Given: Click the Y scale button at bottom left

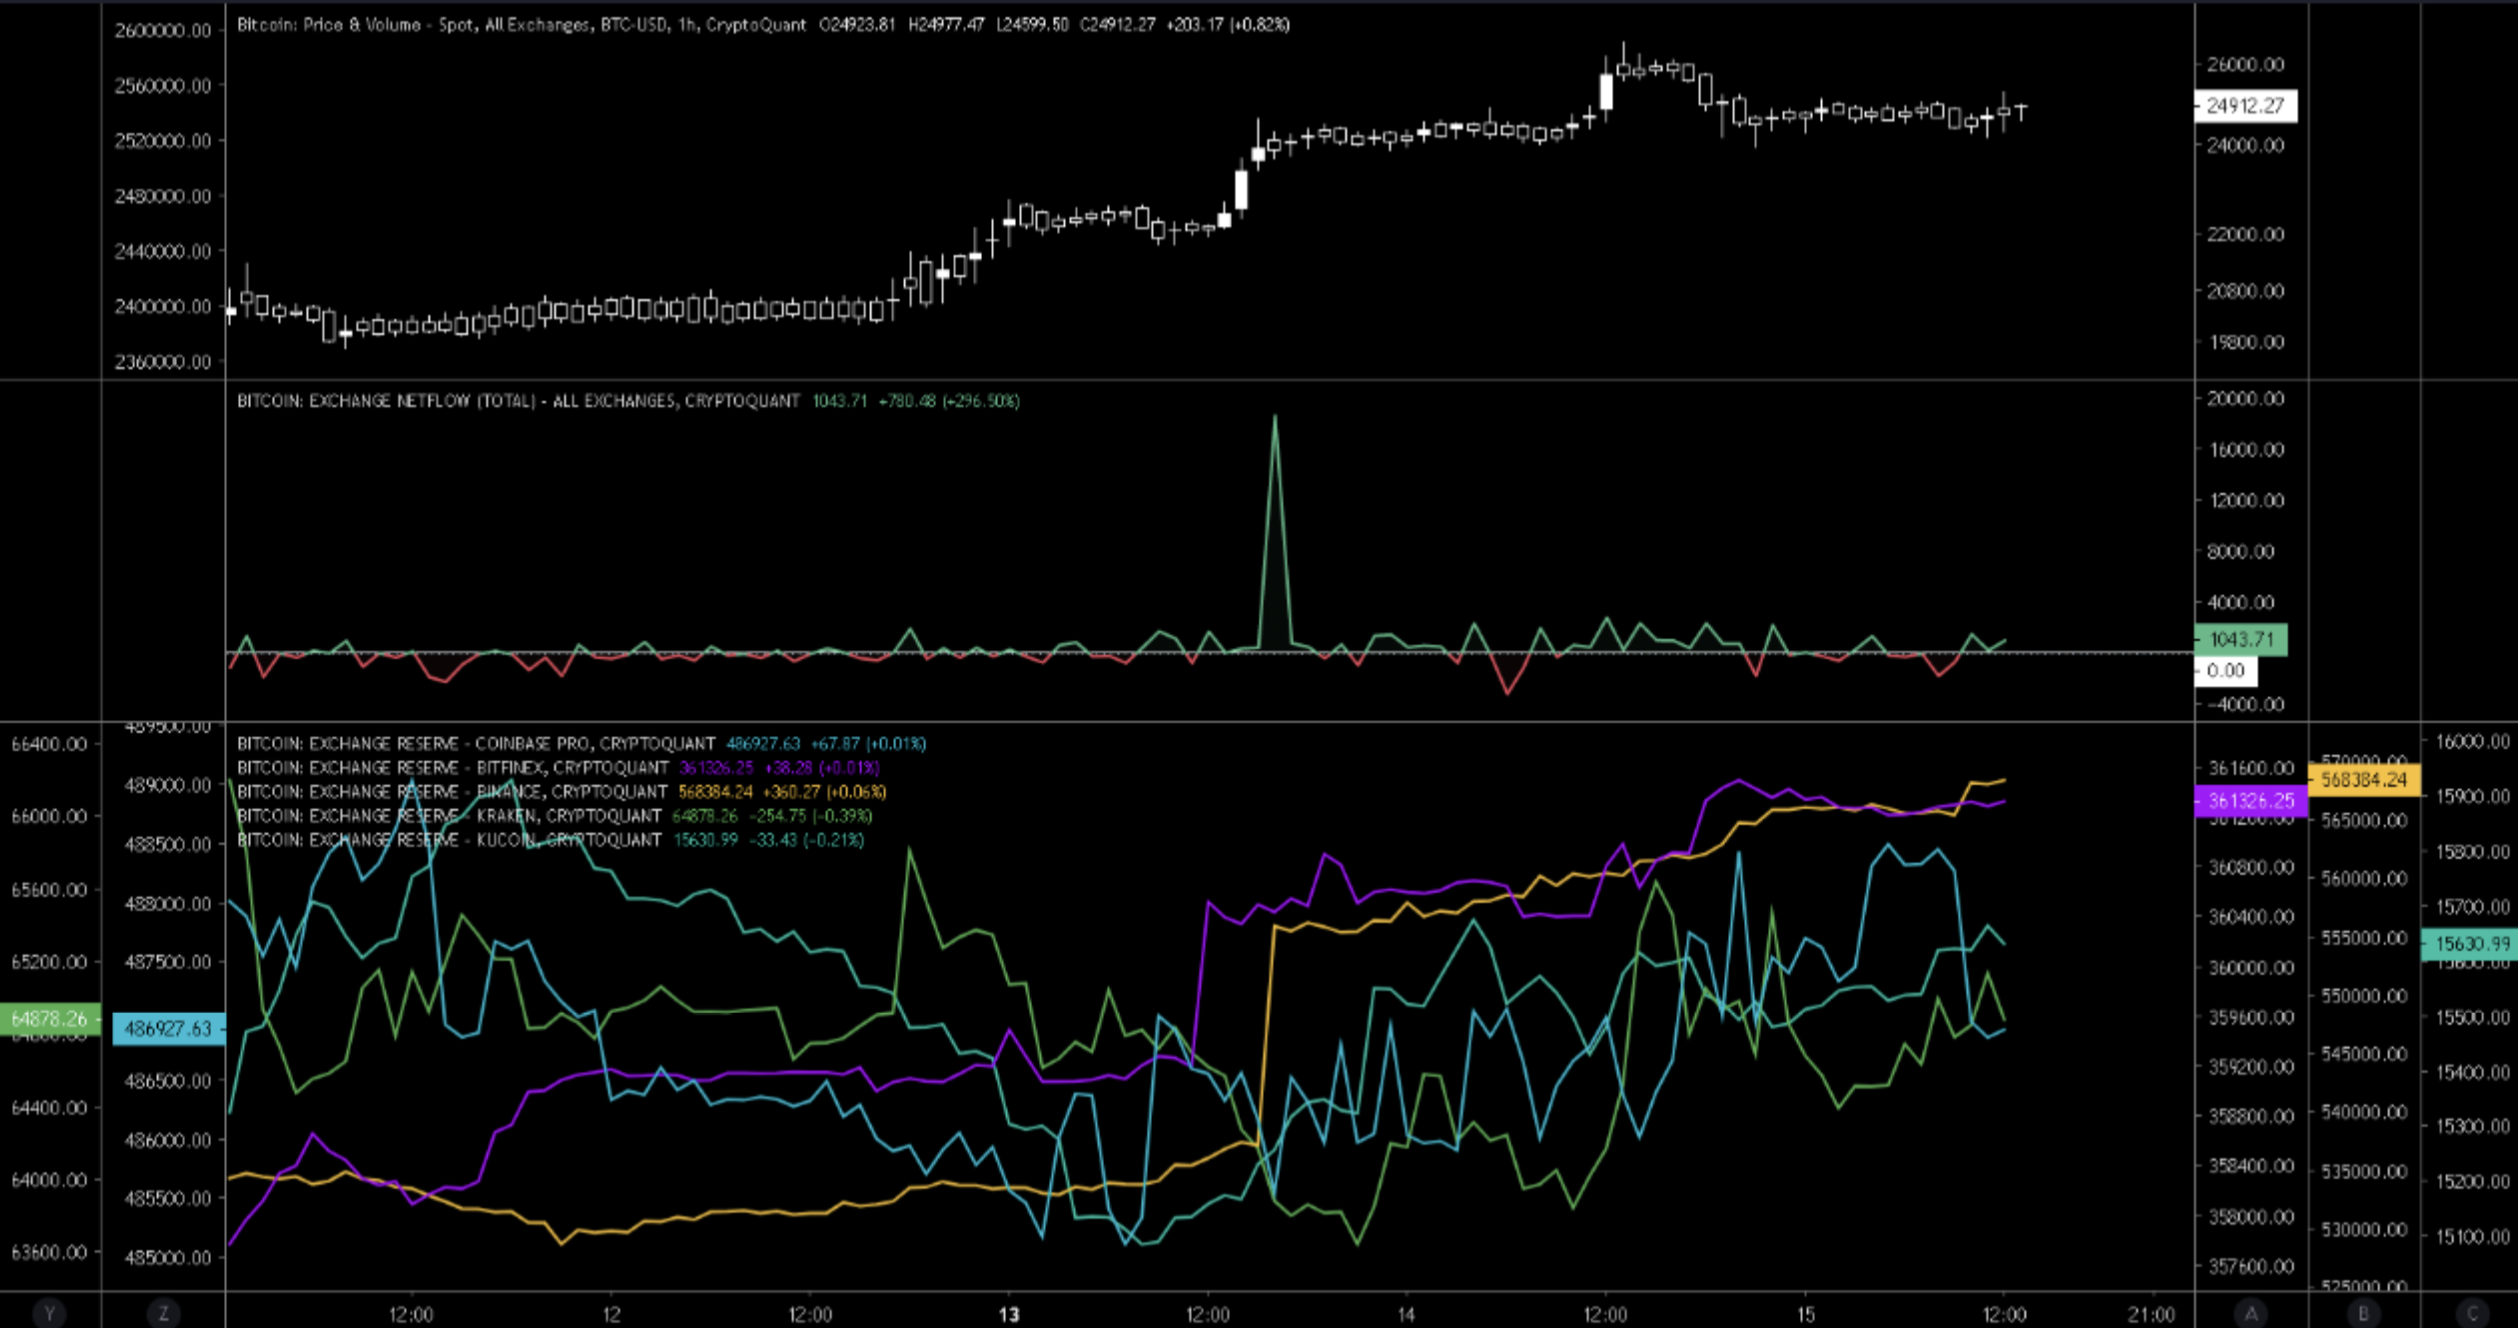Looking at the screenshot, I should (x=49, y=1314).
